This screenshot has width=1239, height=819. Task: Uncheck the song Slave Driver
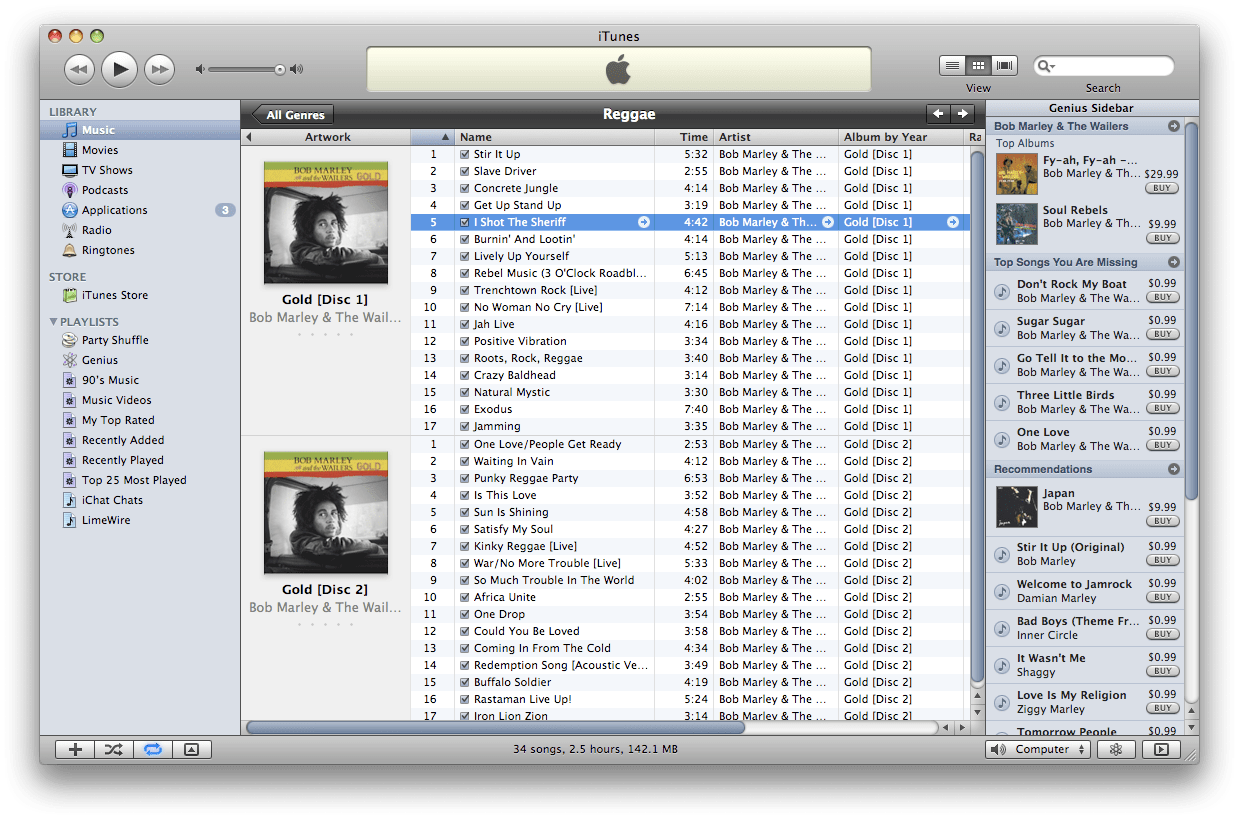pyautogui.click(x=466, y=170)
